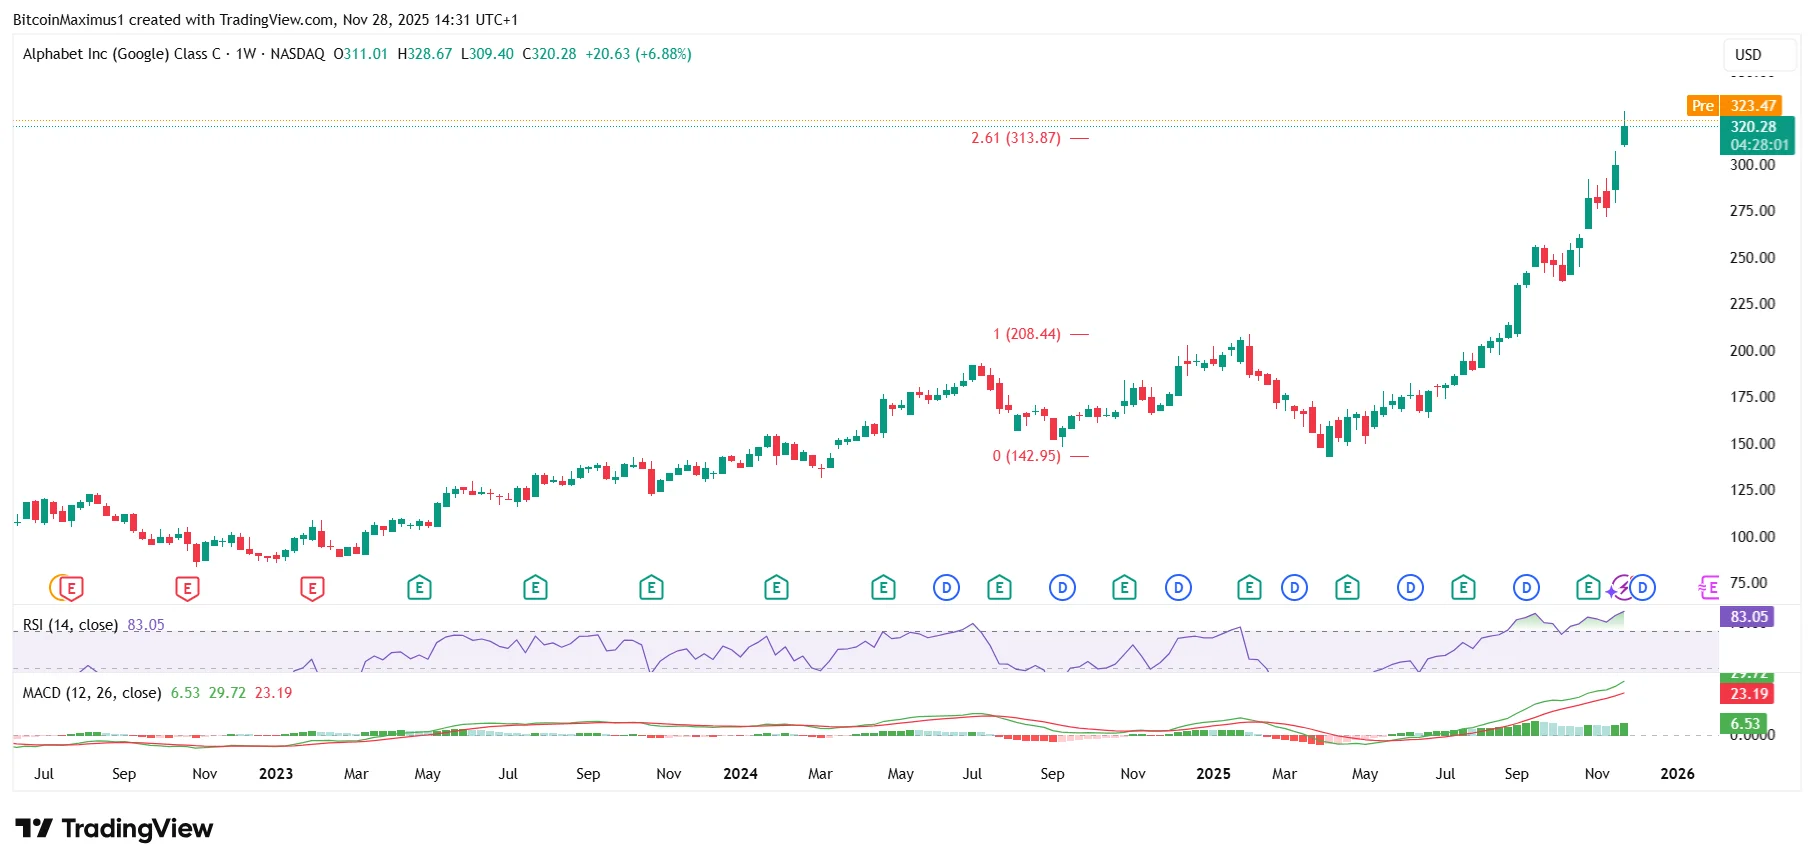Screen dimensions: 1814x866
Task: Click the earnings marker of late April 2024
Action: point(883,588)
